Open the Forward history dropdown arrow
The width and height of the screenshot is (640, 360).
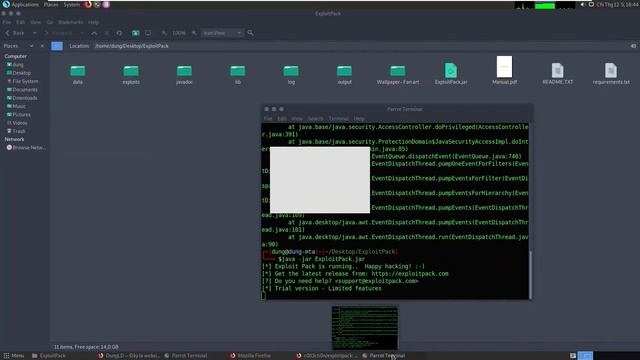point(82,33)
